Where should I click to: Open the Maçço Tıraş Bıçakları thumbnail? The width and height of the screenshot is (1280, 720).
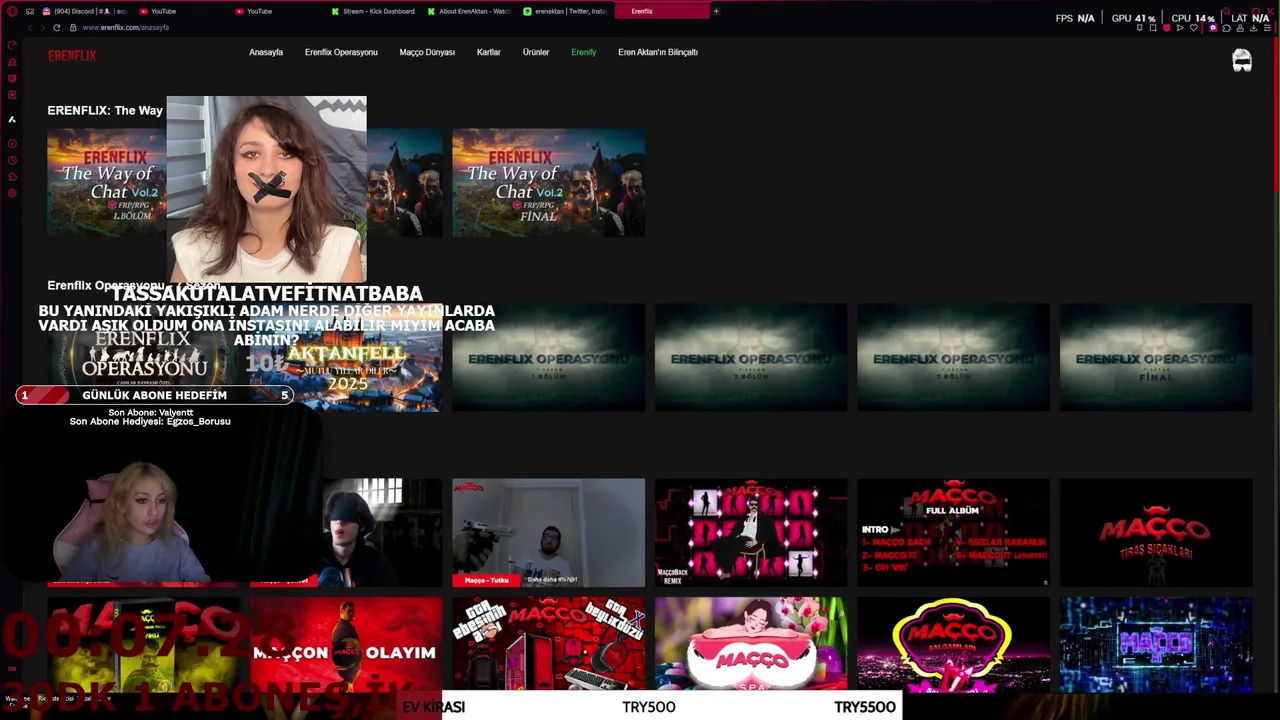[x=1156, y=532]
